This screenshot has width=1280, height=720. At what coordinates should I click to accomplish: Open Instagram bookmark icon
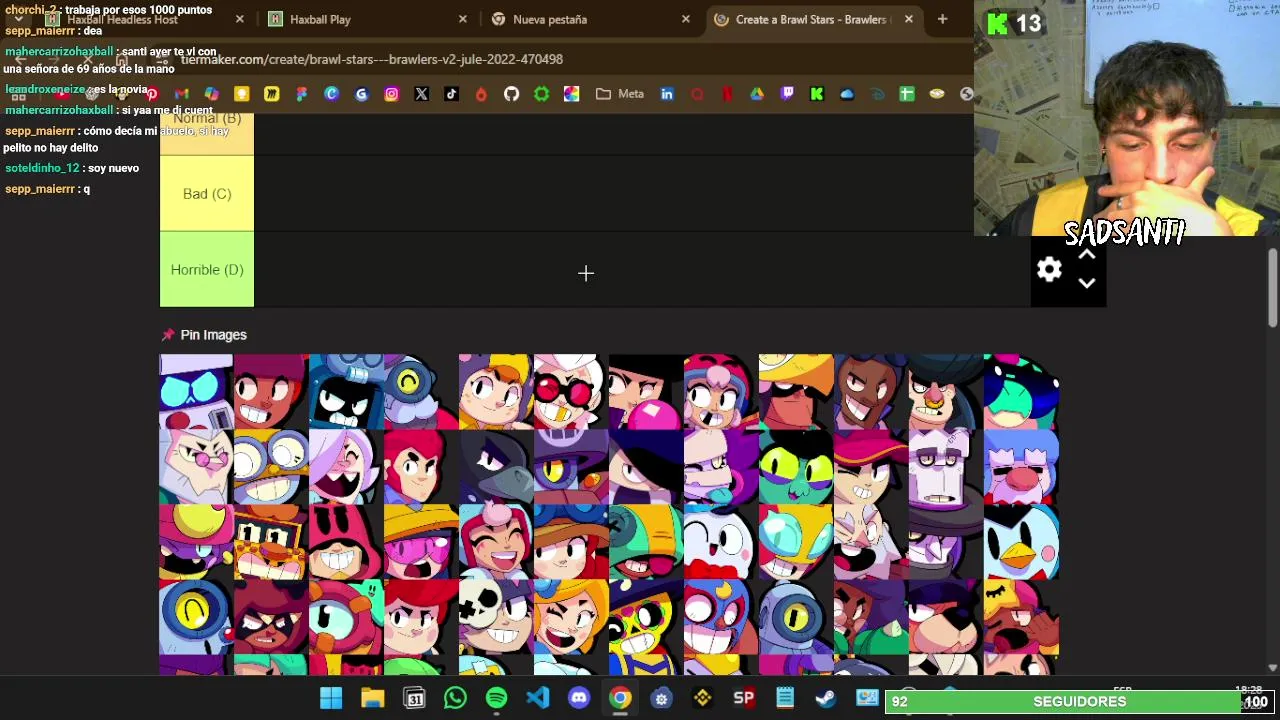[x=392, y=94]
